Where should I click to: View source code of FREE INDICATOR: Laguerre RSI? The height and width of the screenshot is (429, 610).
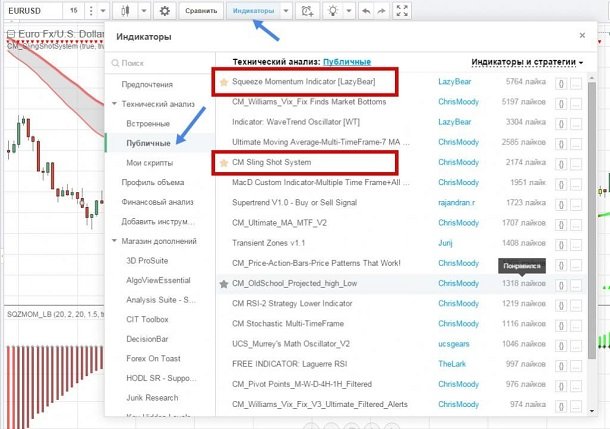pyautogui.click(x=561, y=366)
